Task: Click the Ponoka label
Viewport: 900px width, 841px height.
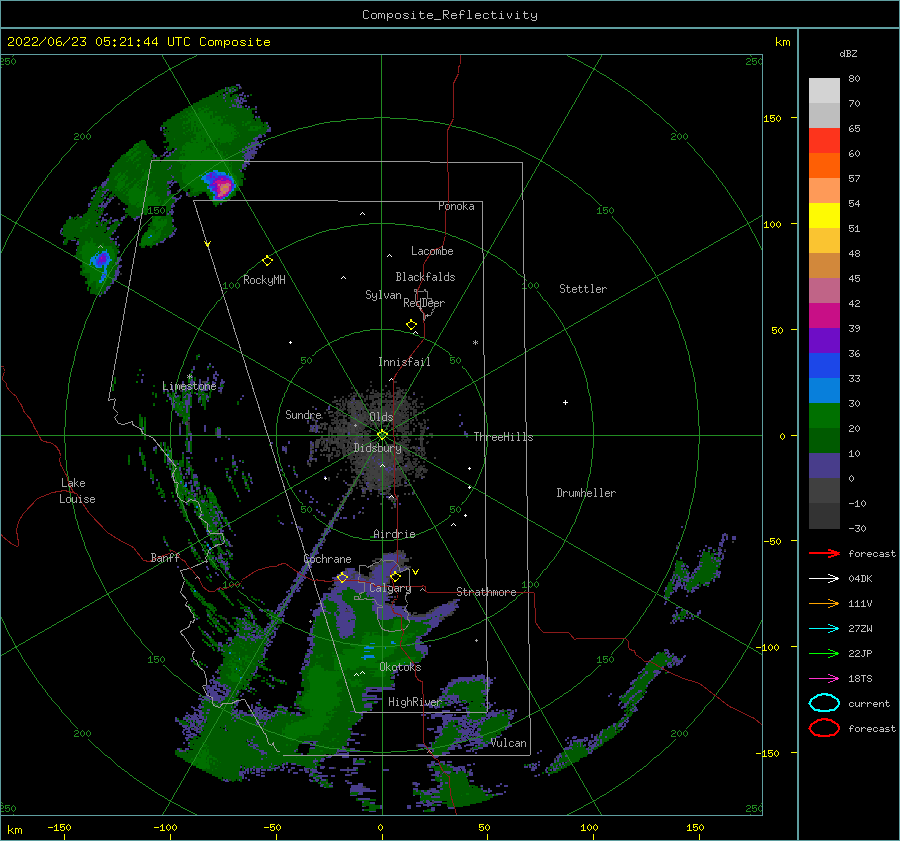Action: click(x=456, y=206)
